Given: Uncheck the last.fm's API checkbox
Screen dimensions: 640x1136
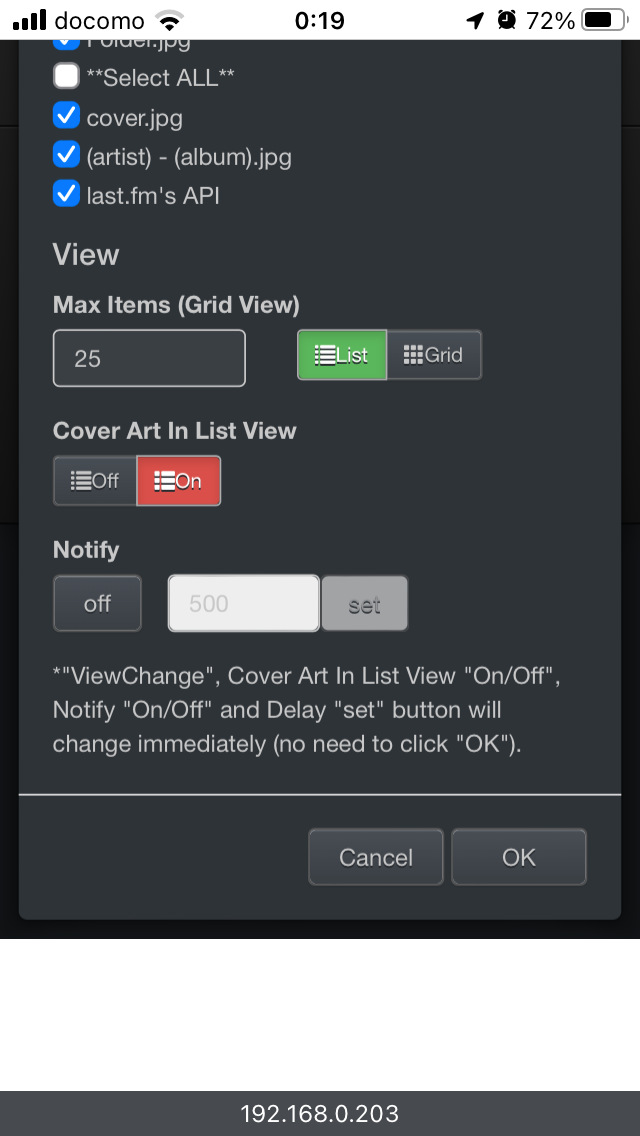Looking at the screenshot, I should click(x=66, y=194).
